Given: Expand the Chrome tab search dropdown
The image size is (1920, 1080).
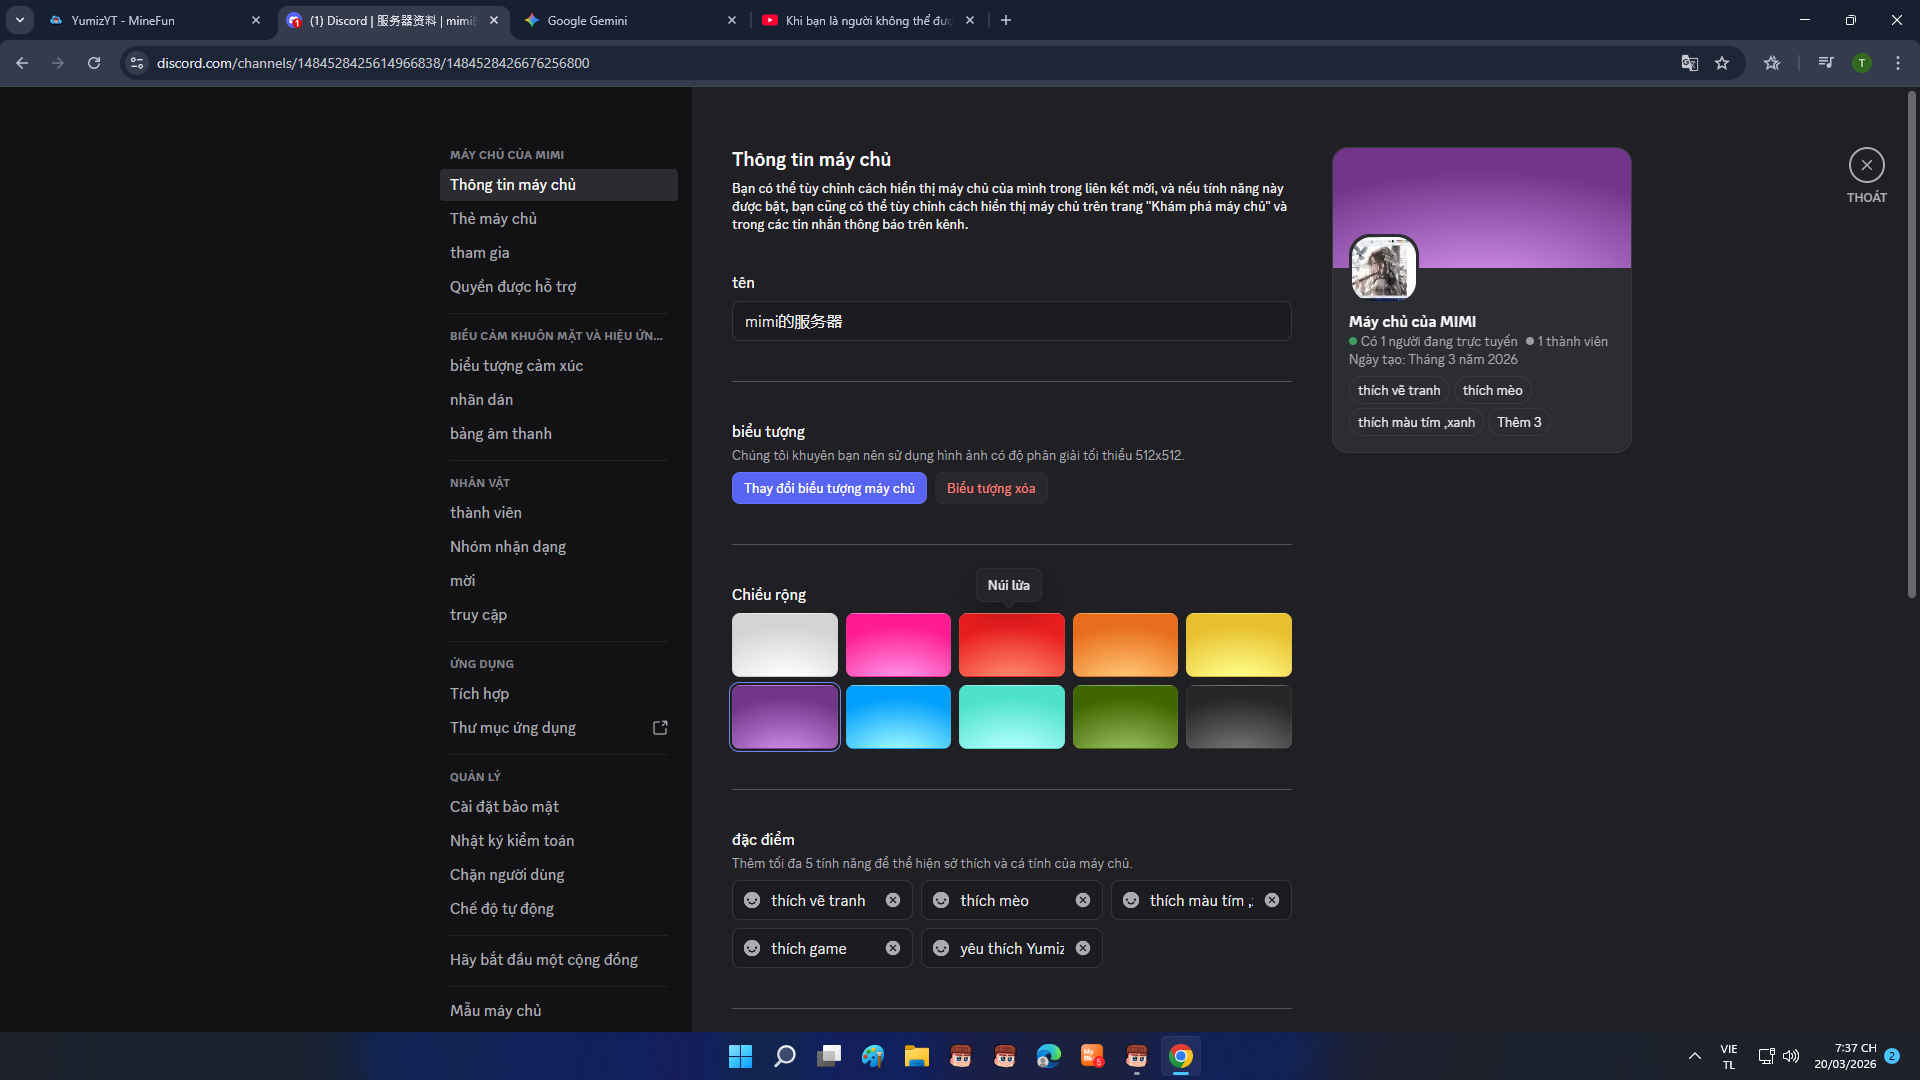Looking at the screenshot, I should [20, 20].
